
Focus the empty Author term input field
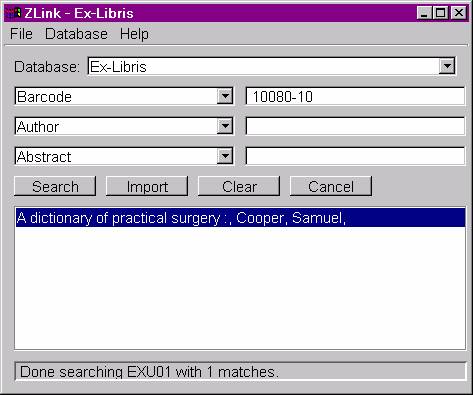tap(355, 126)
